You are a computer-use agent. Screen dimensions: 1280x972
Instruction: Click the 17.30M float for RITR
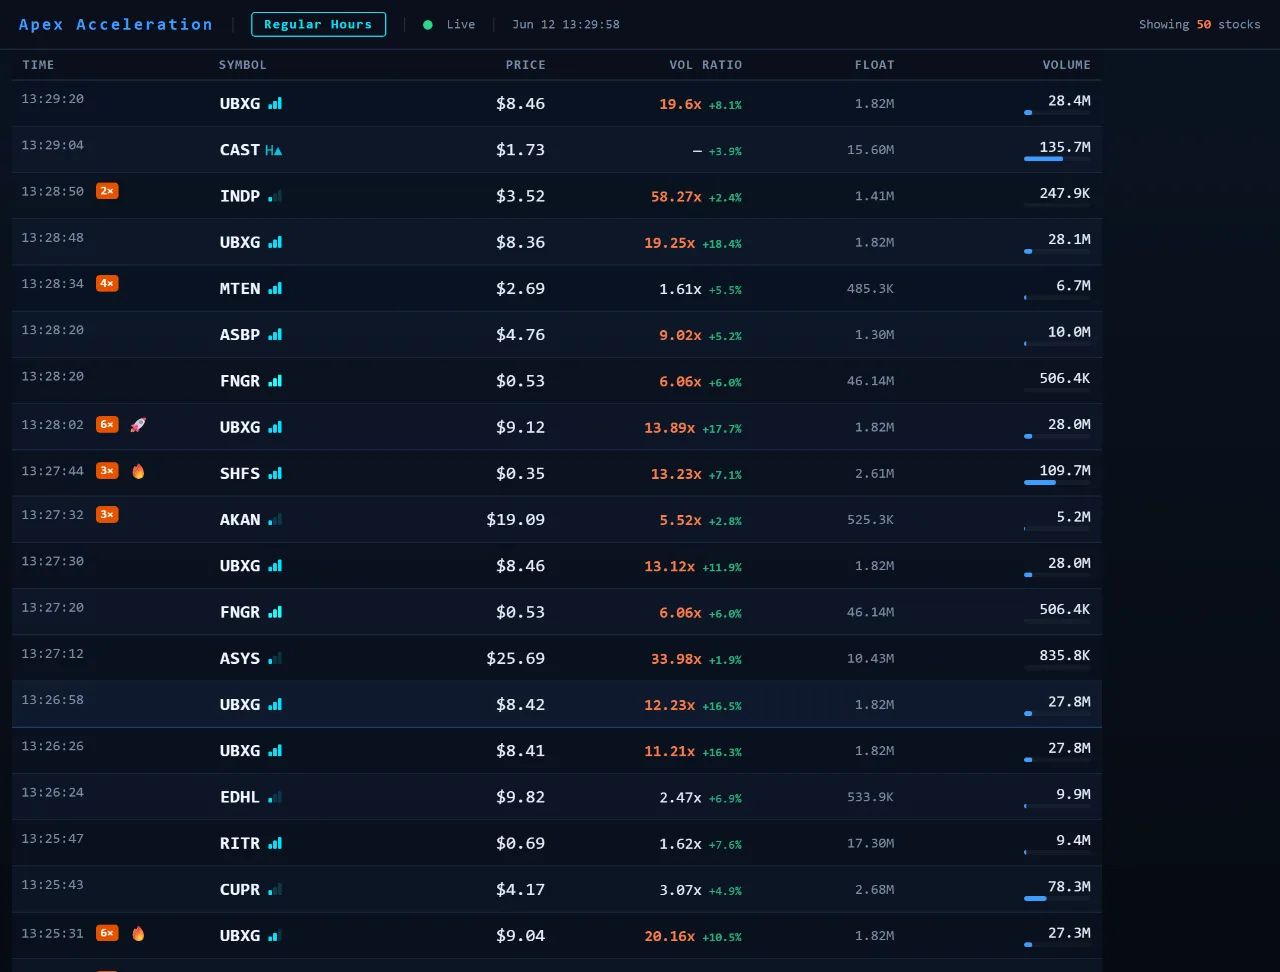click(x=871, y=843)
